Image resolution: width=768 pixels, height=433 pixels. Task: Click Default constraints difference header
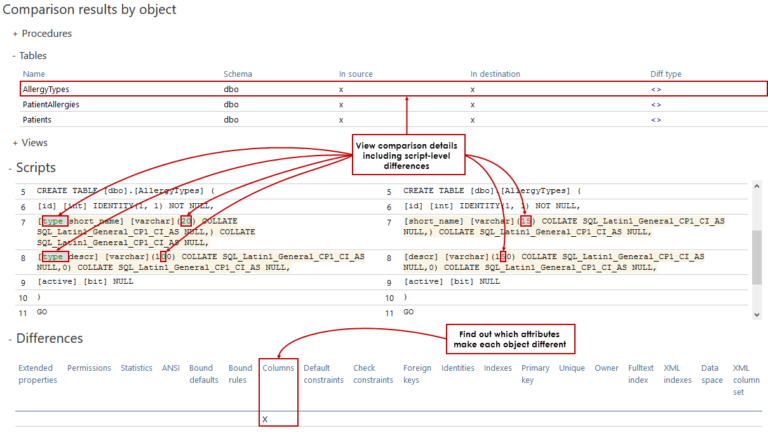(x=323, y=374)
